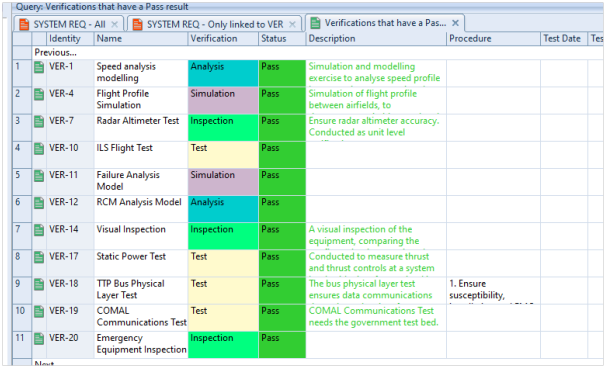This screenshot has height=368, width=606.
Task: Select row number 11 header
Action: (22, 344)
